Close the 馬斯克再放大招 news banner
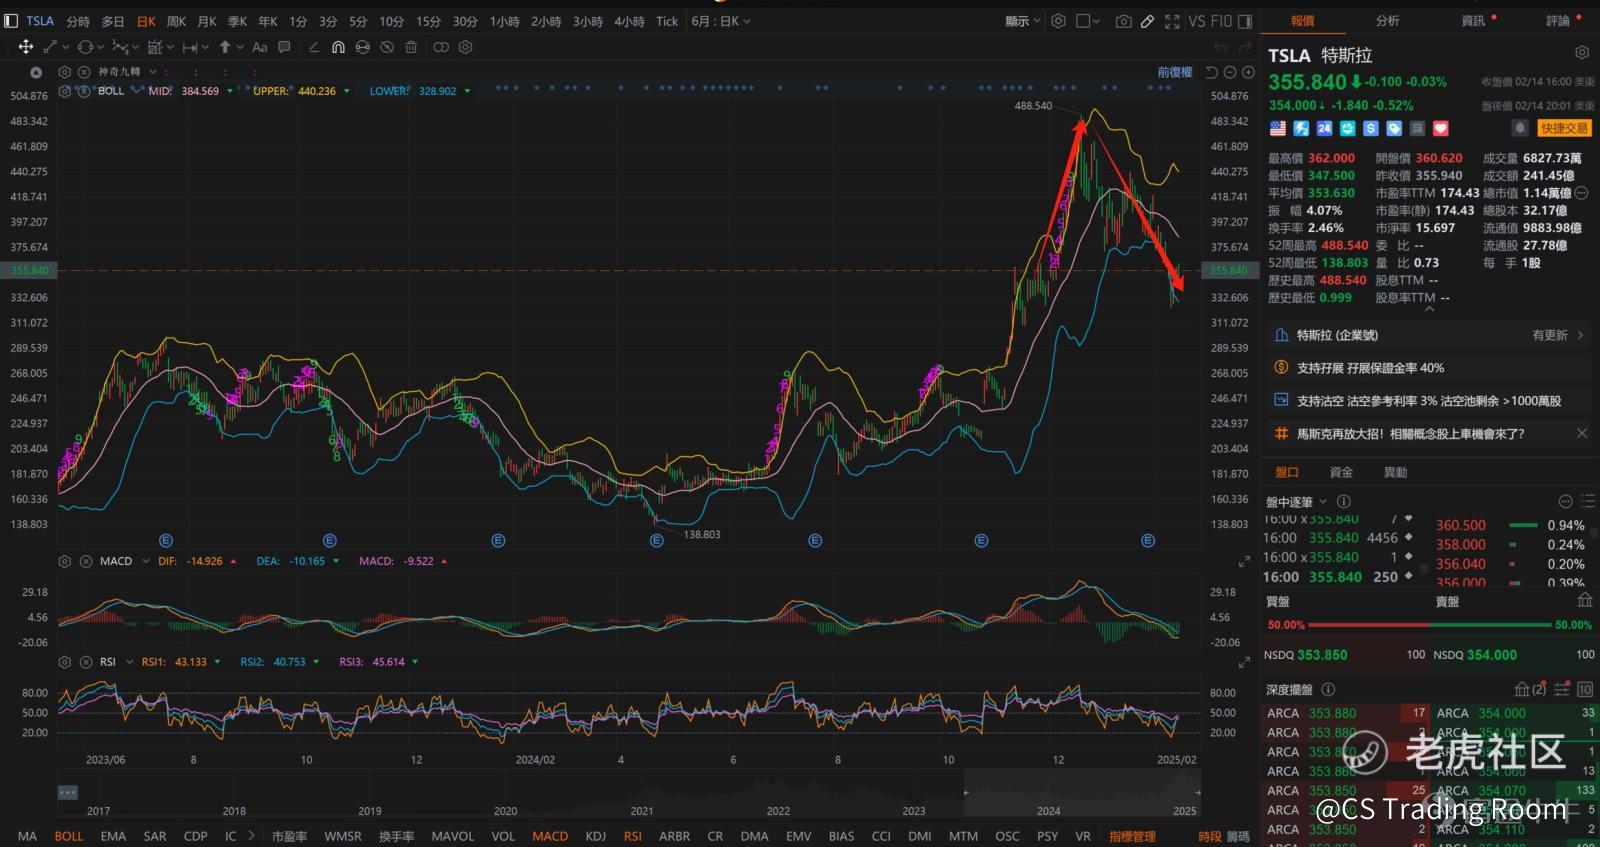Screen dimensions: 1600x847 (1581, 433)
